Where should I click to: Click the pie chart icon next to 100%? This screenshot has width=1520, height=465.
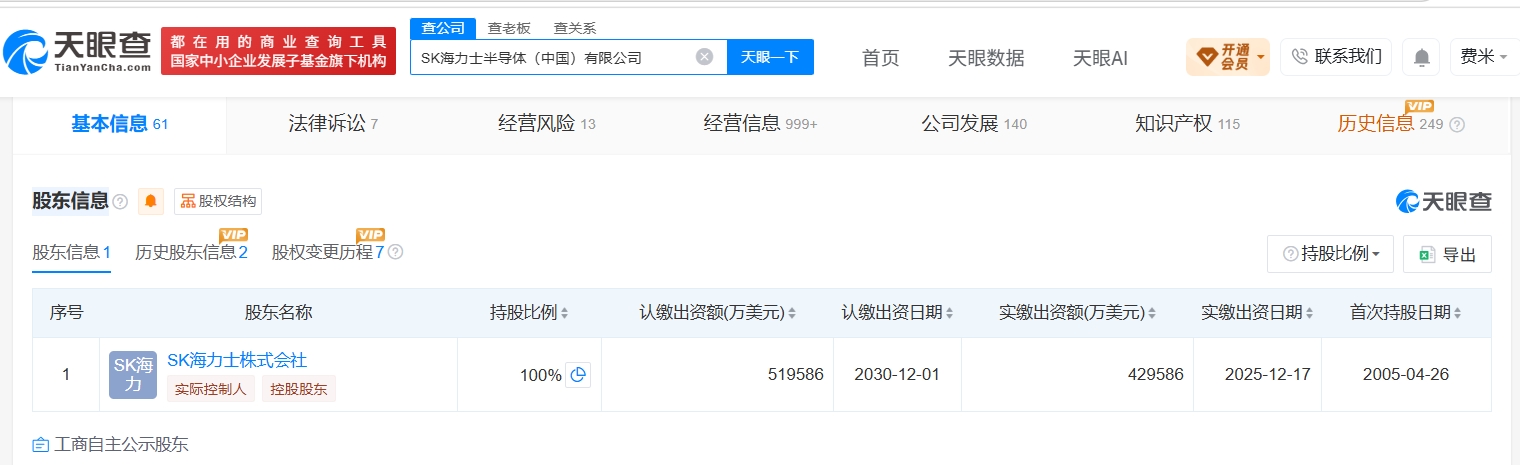[x=577, y=375]
